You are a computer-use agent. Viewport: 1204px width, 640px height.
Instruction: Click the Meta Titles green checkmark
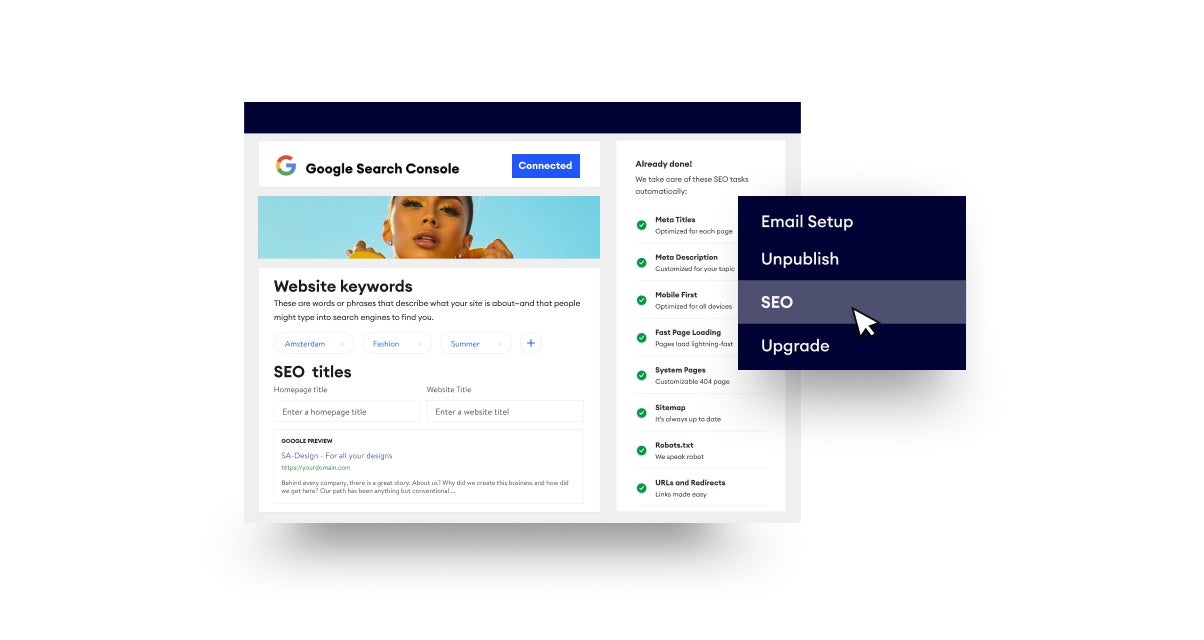click(642, 225)
